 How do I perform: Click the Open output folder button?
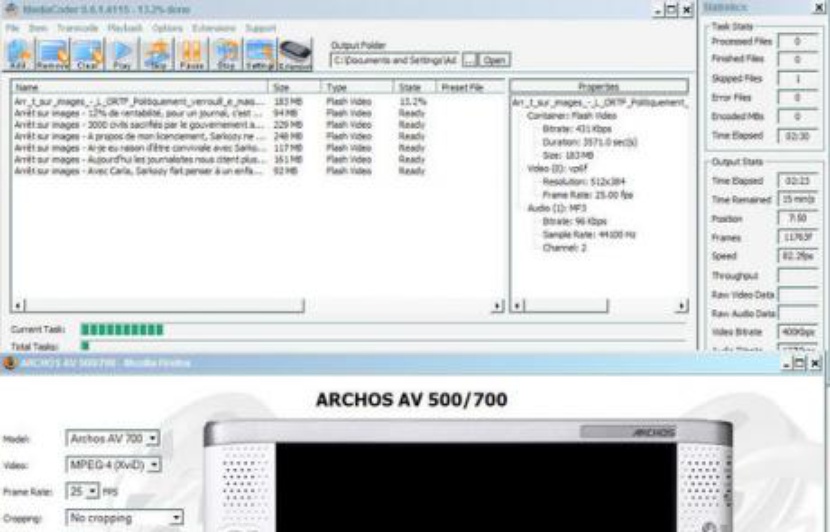pos(494,60)
